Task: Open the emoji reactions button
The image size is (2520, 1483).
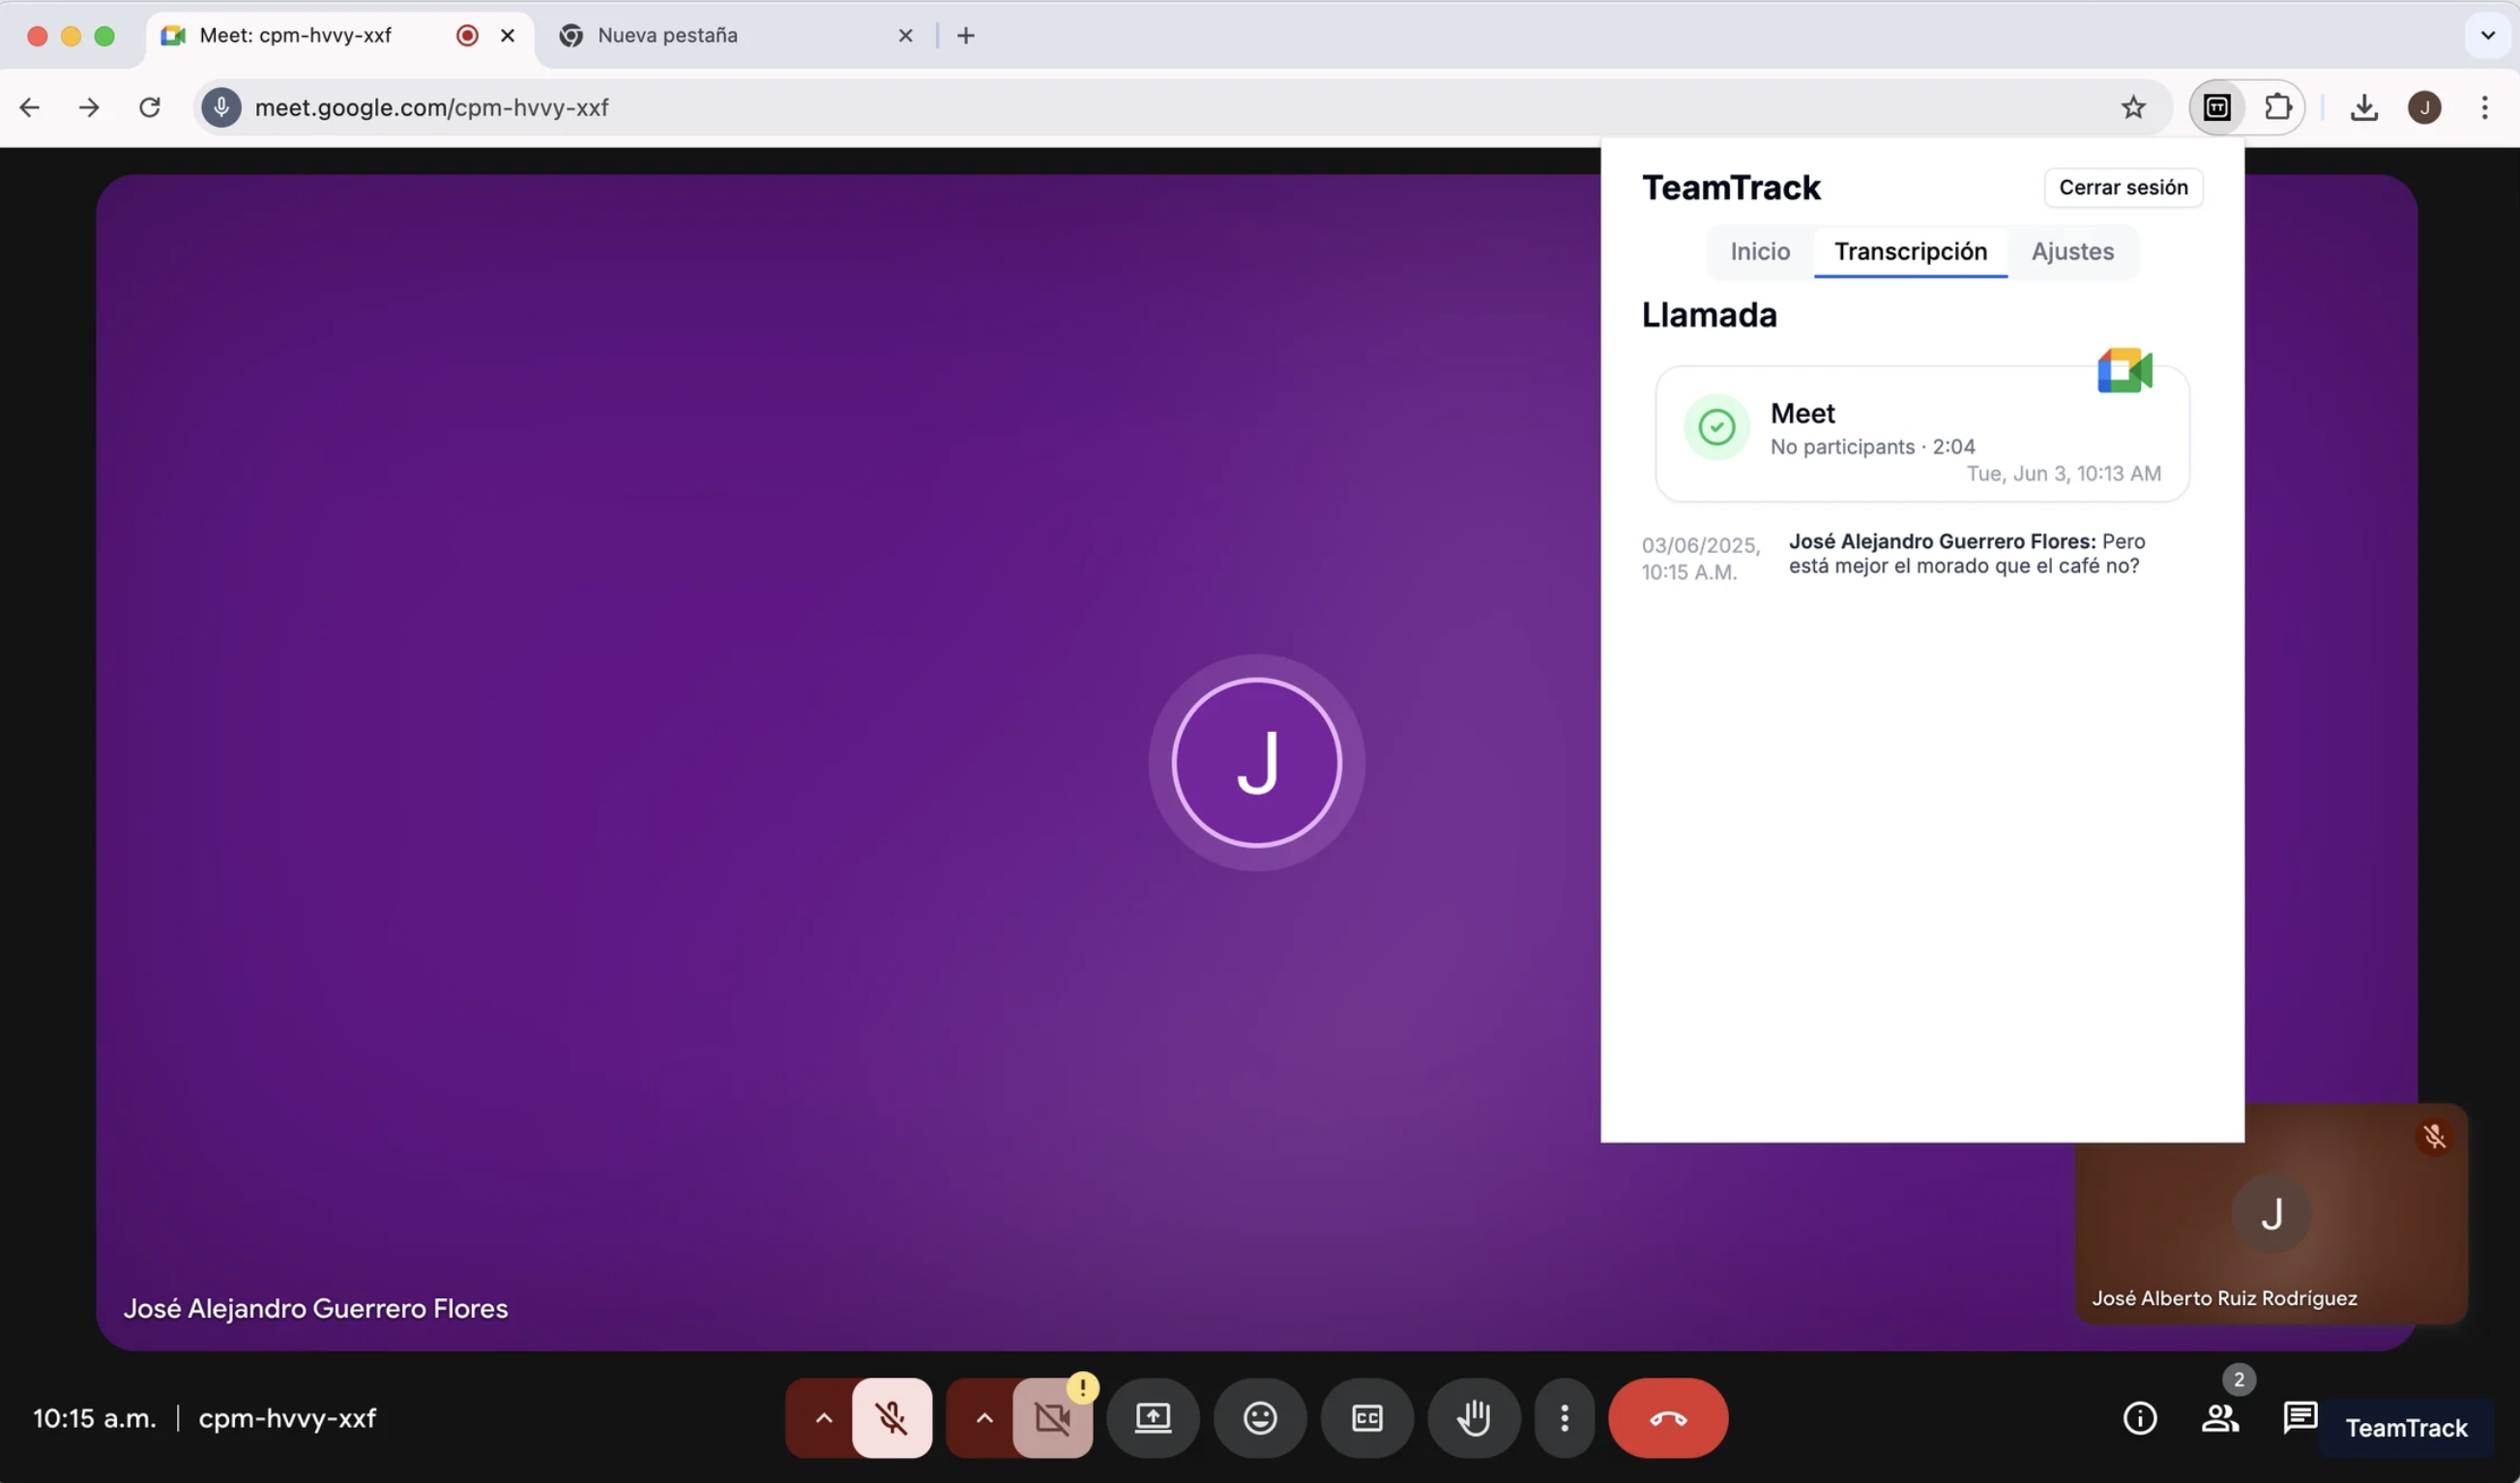Action: [x=1260, y=1417]
